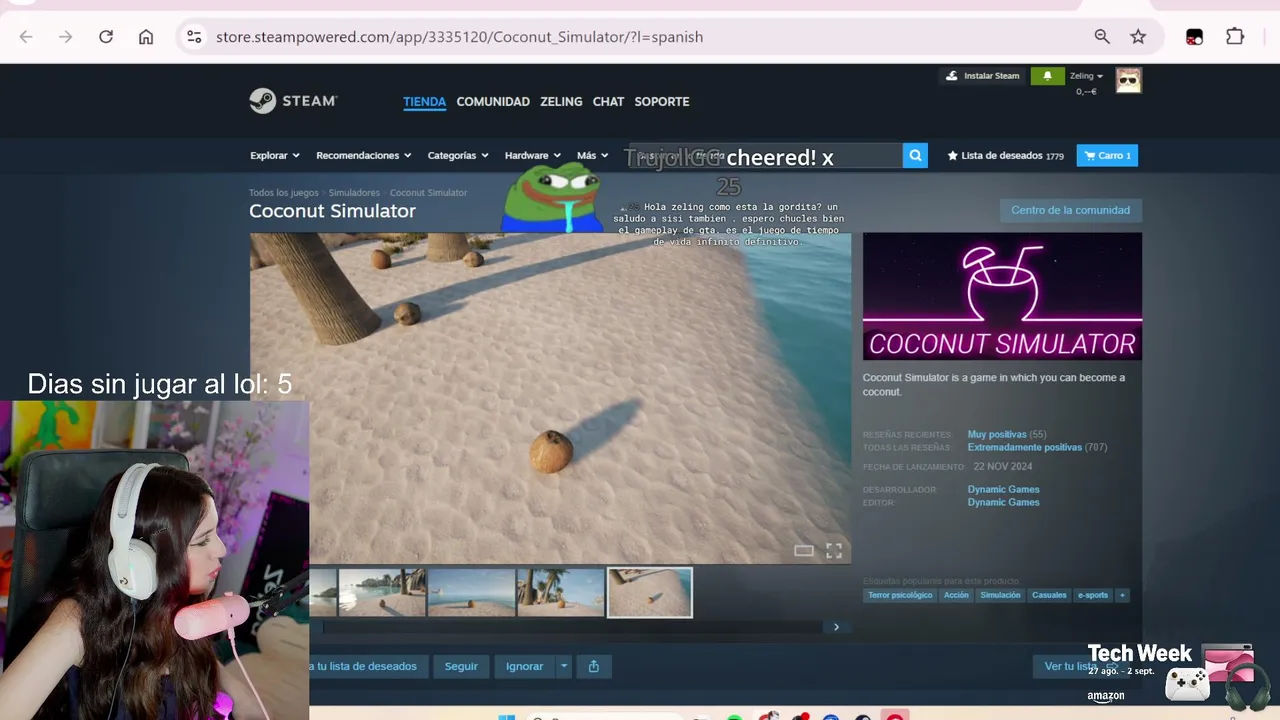Open the Muy positivas recent reviews link

point(997,435)
